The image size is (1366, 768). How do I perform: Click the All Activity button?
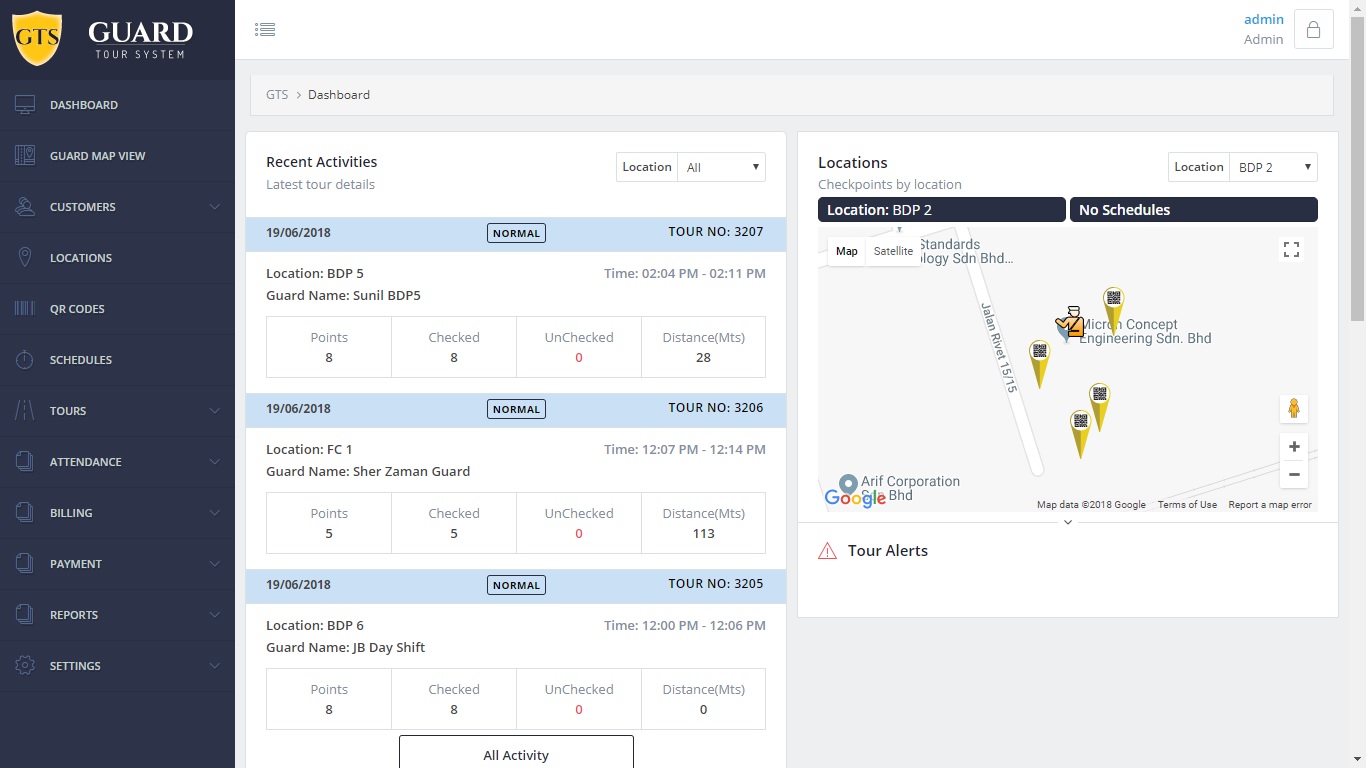point(516,753)
